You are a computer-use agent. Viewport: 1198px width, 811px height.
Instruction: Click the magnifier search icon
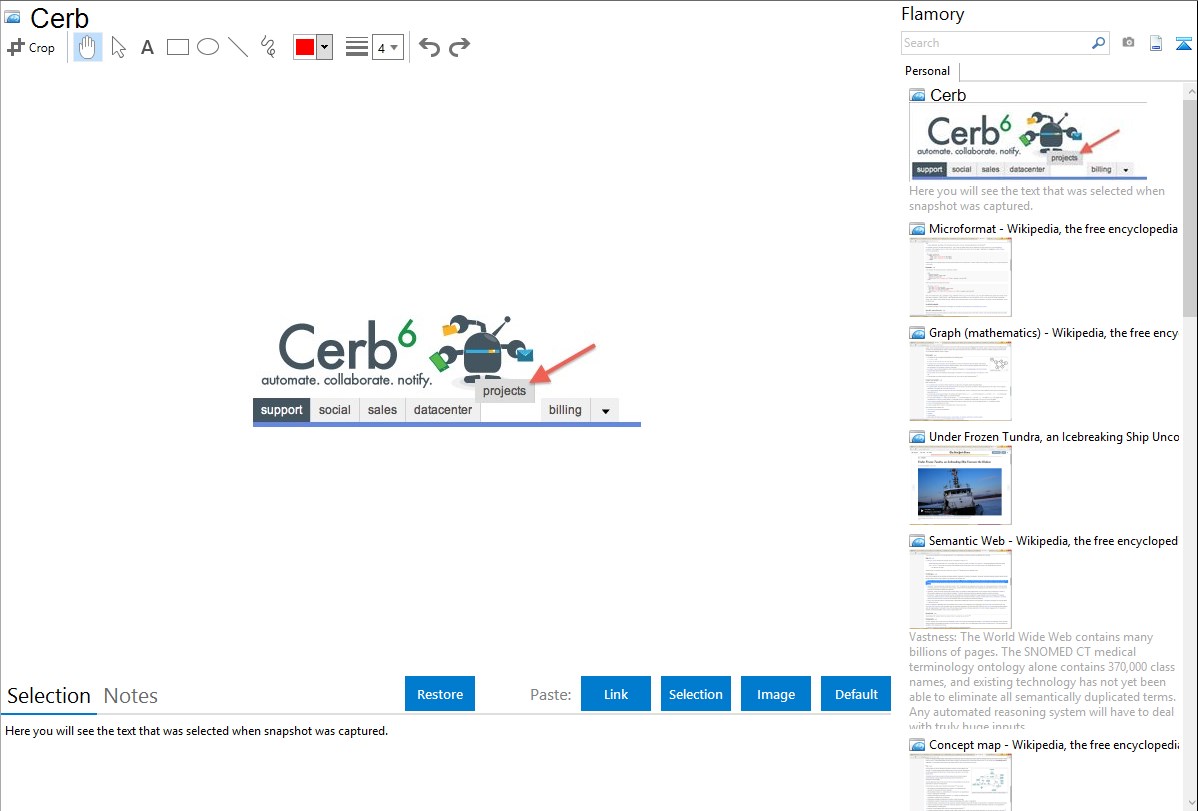[1098, 43]
